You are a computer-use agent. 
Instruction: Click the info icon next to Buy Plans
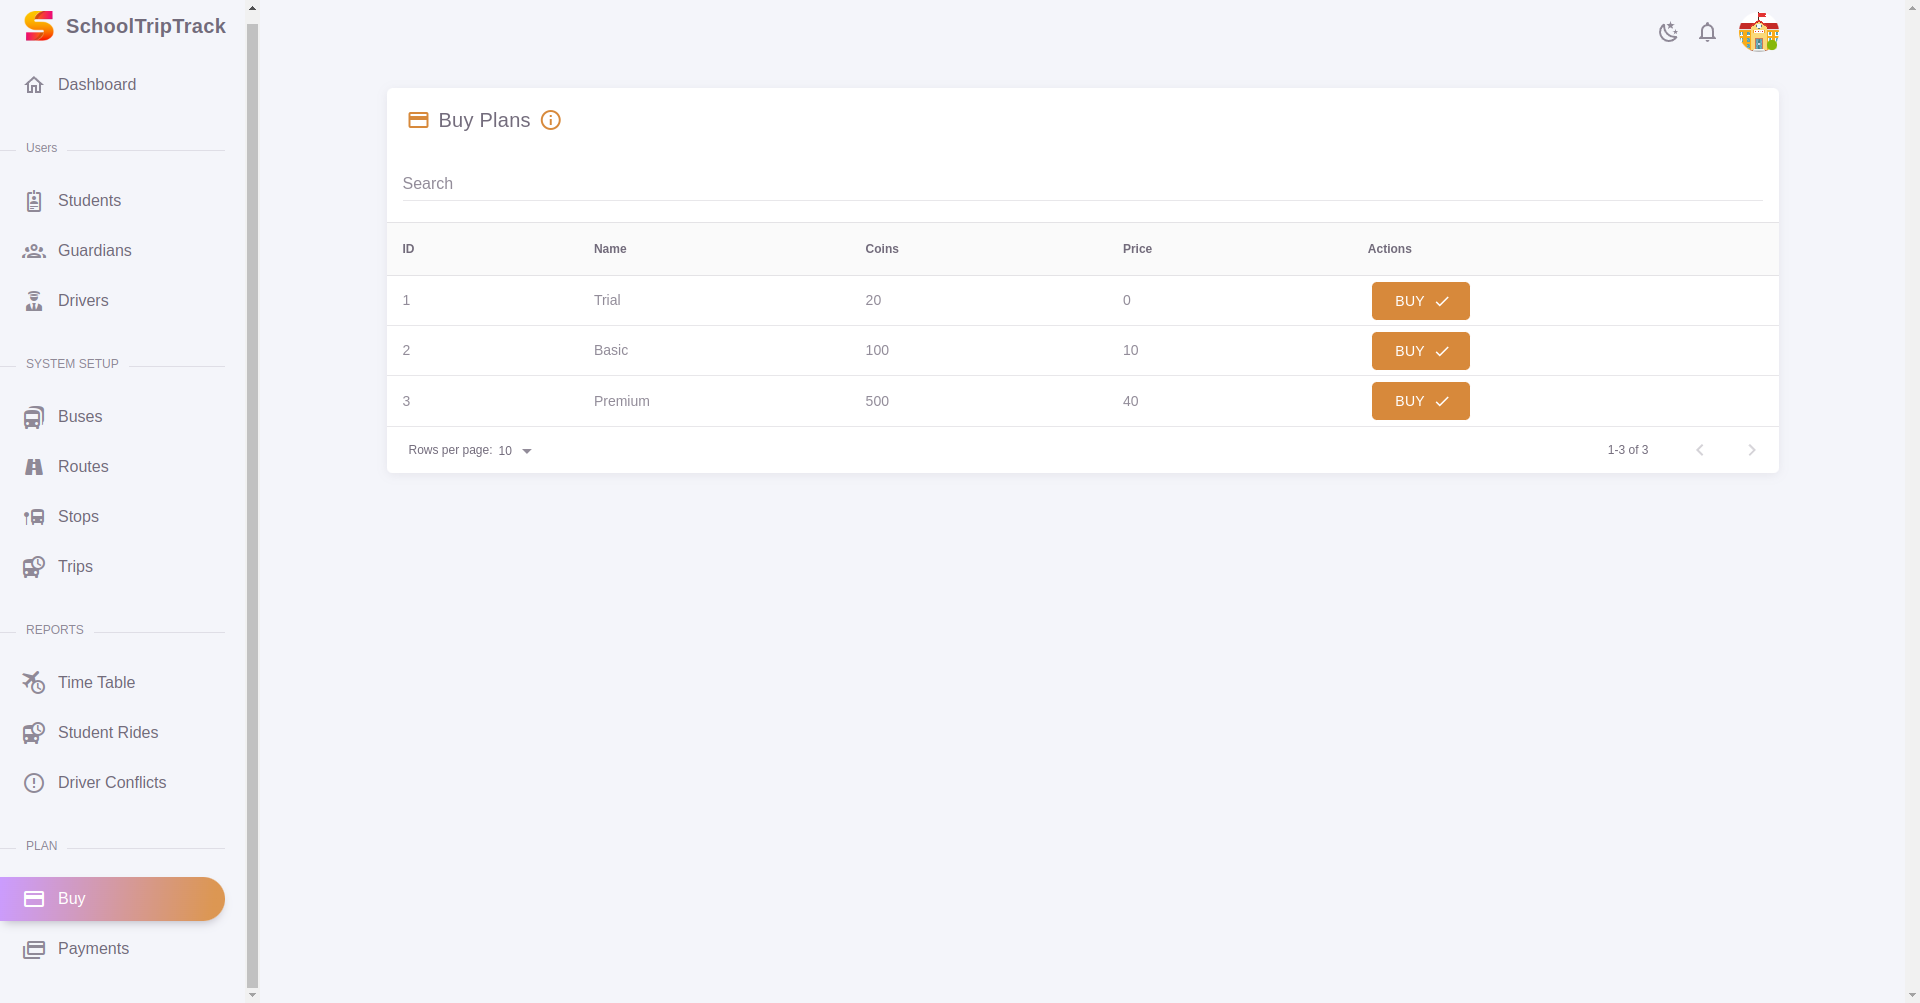tap(551, 120)
